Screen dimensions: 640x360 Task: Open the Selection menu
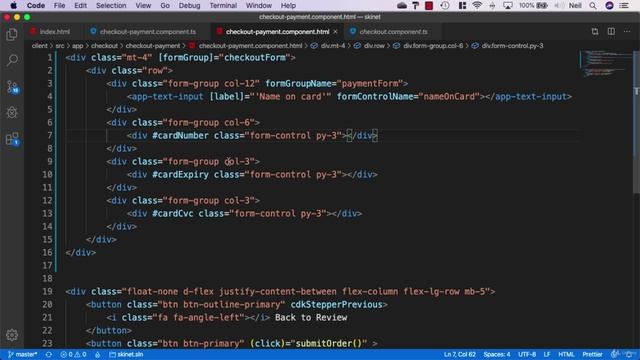[x=111, y=5]
